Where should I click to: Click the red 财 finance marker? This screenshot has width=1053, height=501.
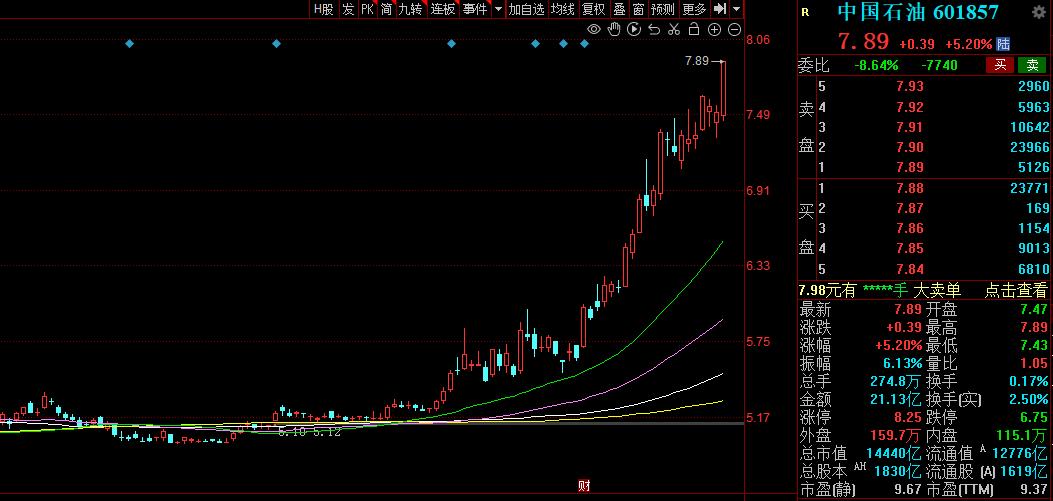tap(584, 486)
